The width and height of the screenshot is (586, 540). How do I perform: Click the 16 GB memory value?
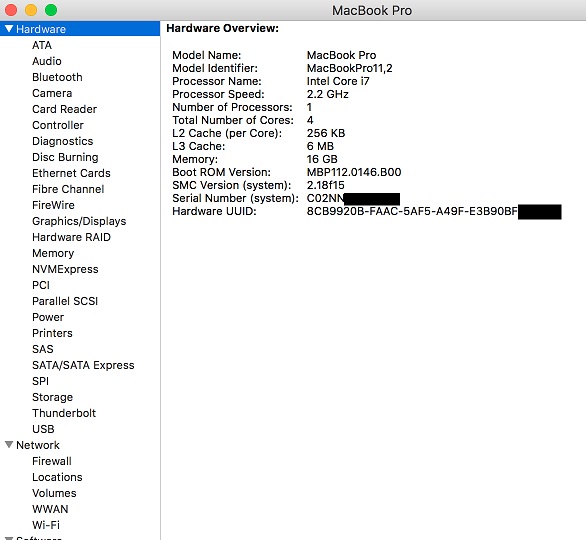click(322, 159)
